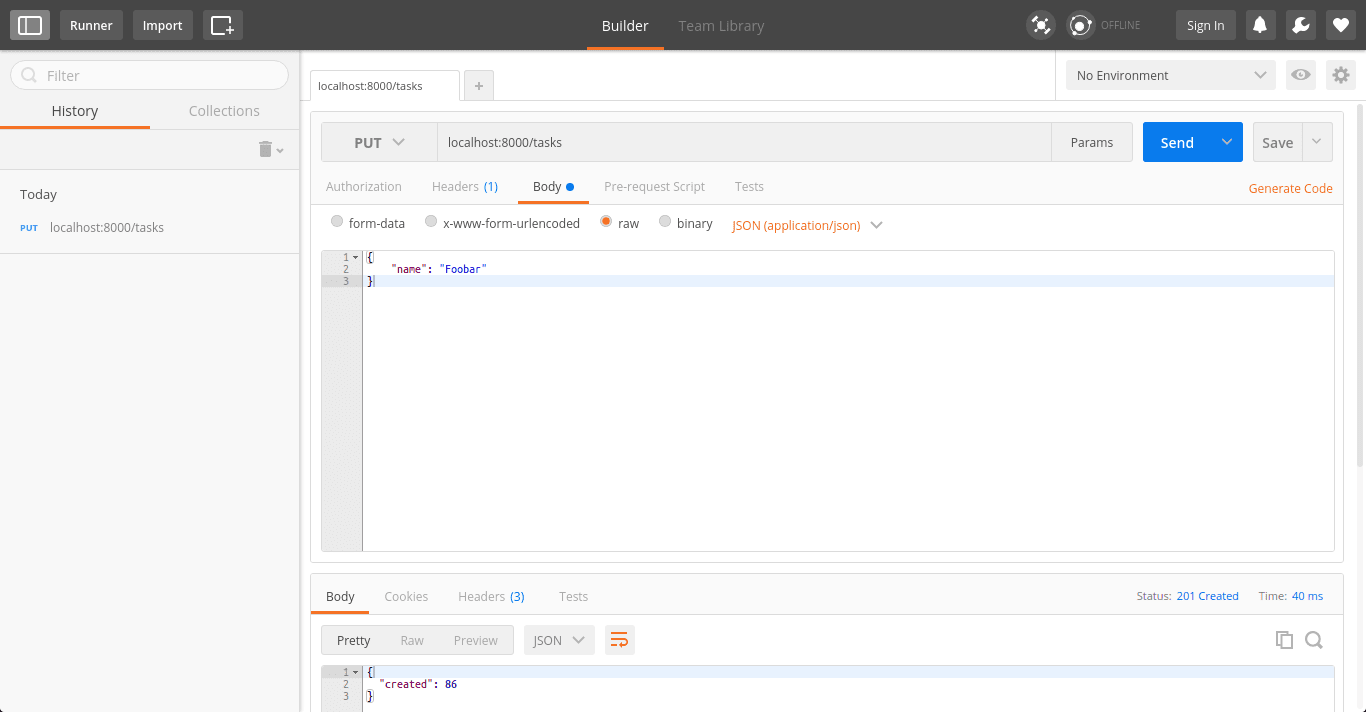Open the request Tests tab
Viewport: 1366px width, 712px height.
click(749, 187)
